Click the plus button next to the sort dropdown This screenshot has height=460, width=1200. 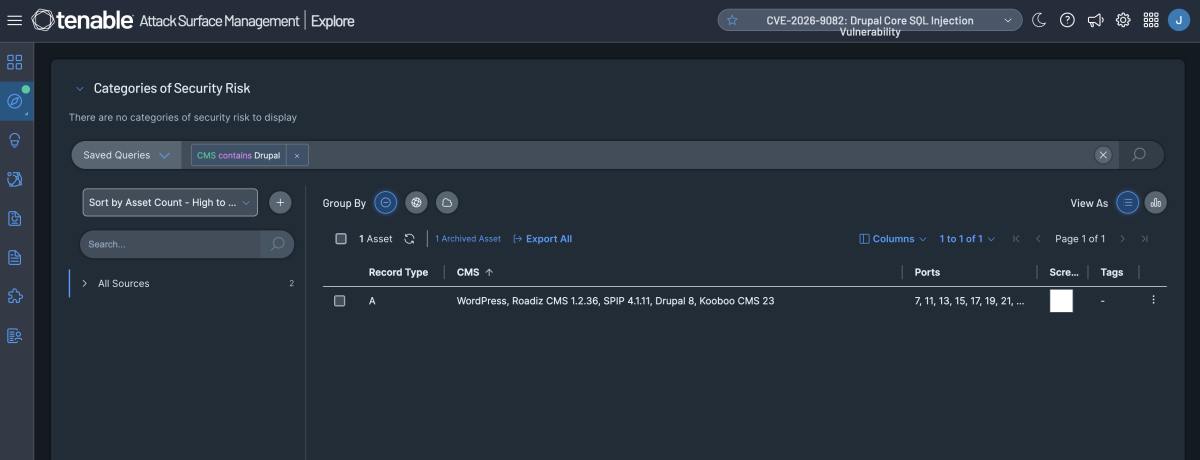281,202
